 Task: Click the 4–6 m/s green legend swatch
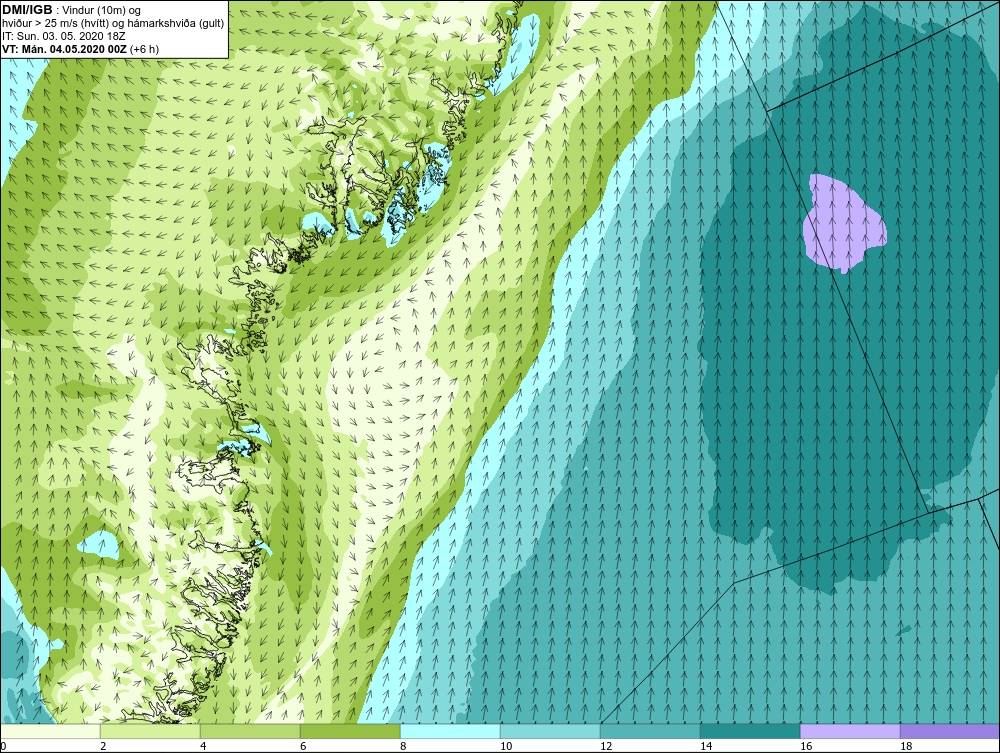tap(250, 731)
